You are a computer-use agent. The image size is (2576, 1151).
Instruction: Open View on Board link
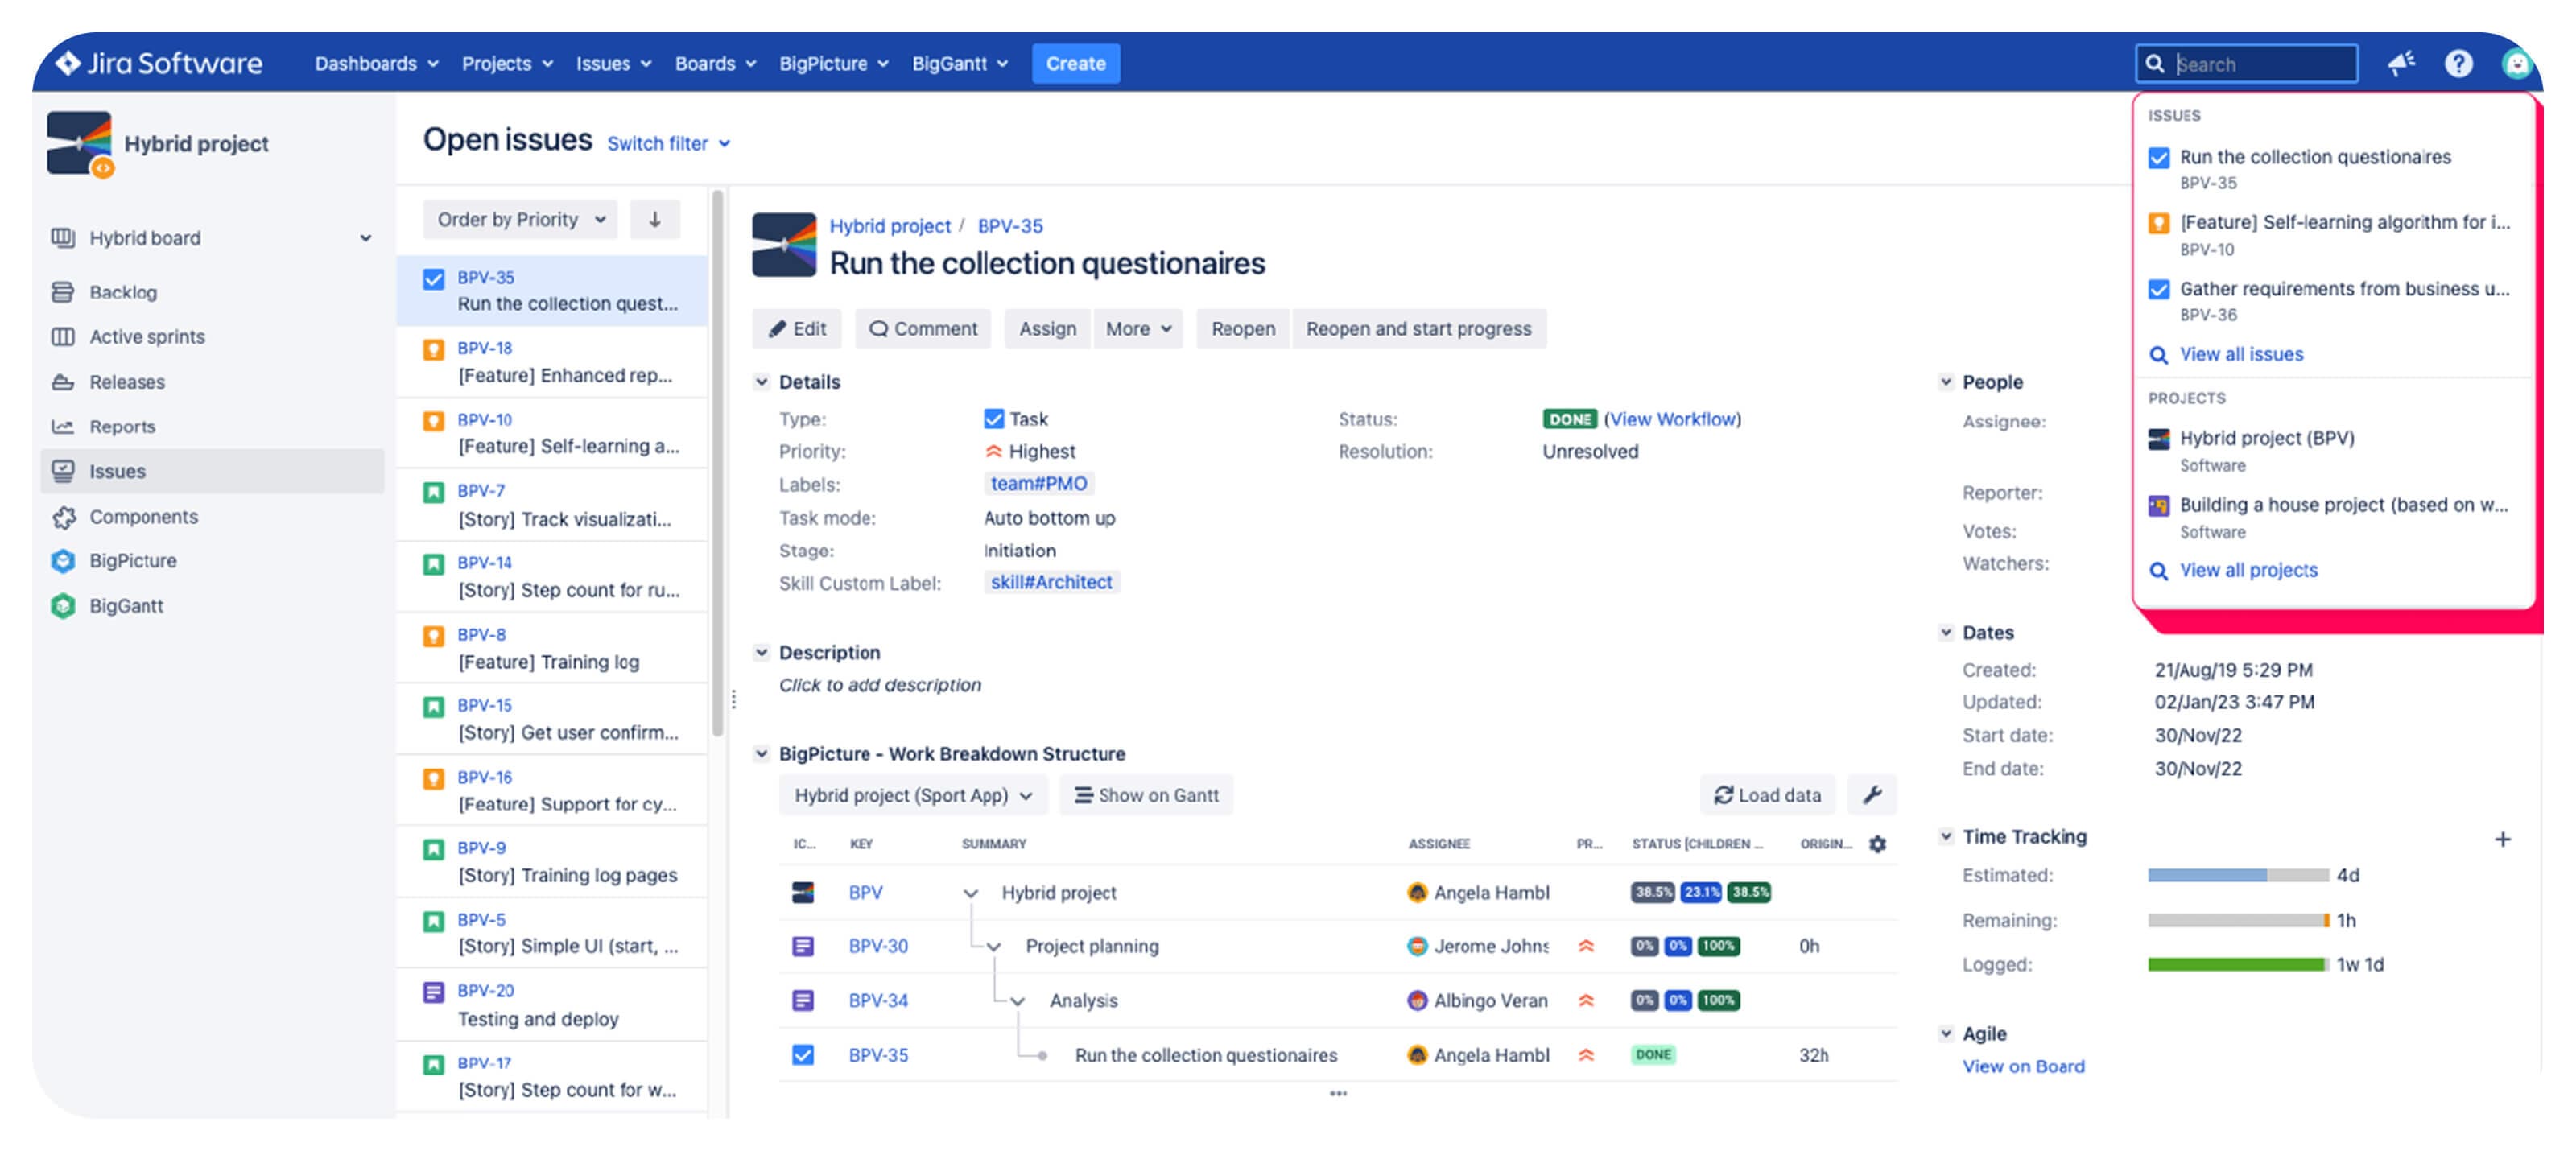coord(2023,1067)
